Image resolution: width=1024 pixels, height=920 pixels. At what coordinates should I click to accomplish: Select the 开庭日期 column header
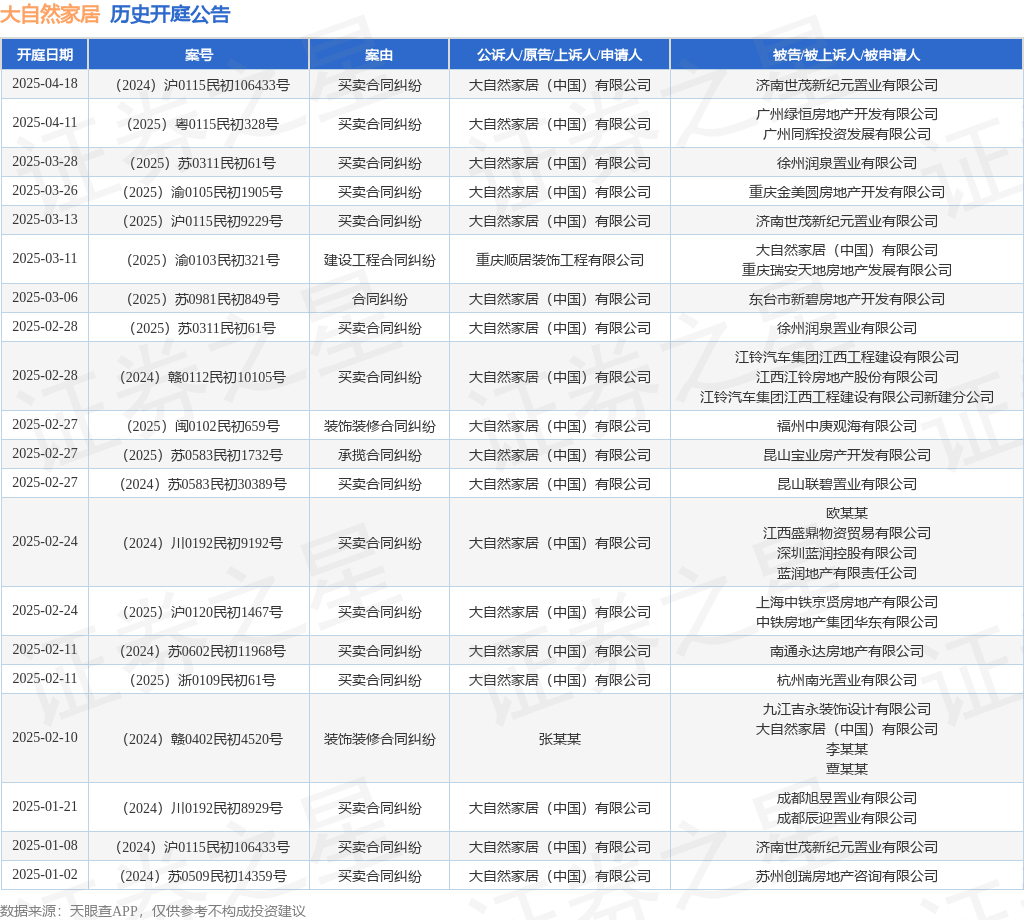[x=44, y=55]
